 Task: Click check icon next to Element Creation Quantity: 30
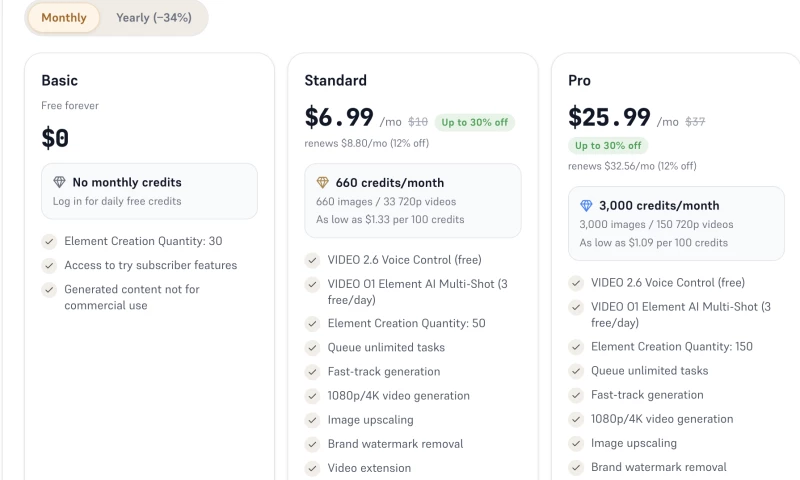tap(49, 241)
